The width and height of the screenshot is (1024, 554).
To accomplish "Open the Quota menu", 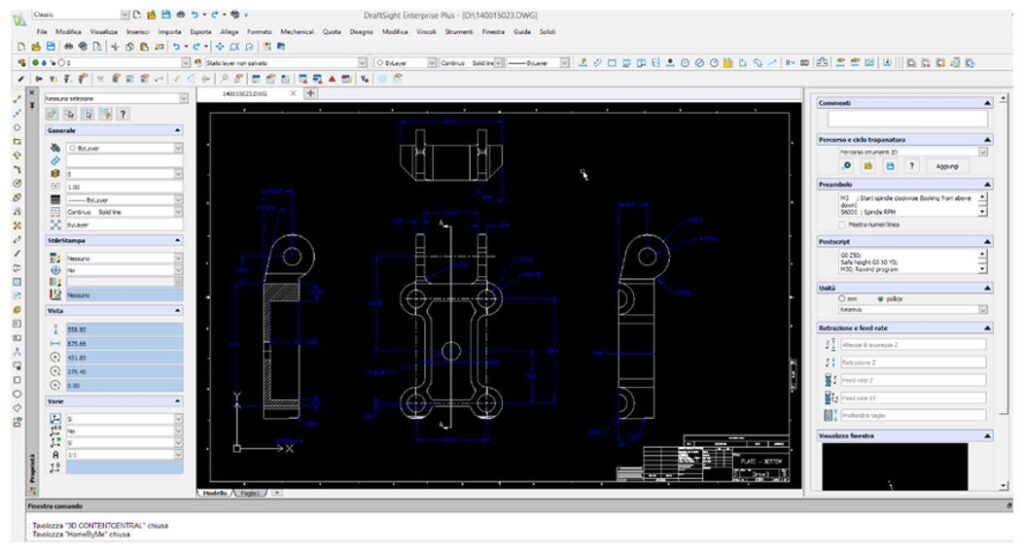I will pyautogui.click(x=332, y=31).
